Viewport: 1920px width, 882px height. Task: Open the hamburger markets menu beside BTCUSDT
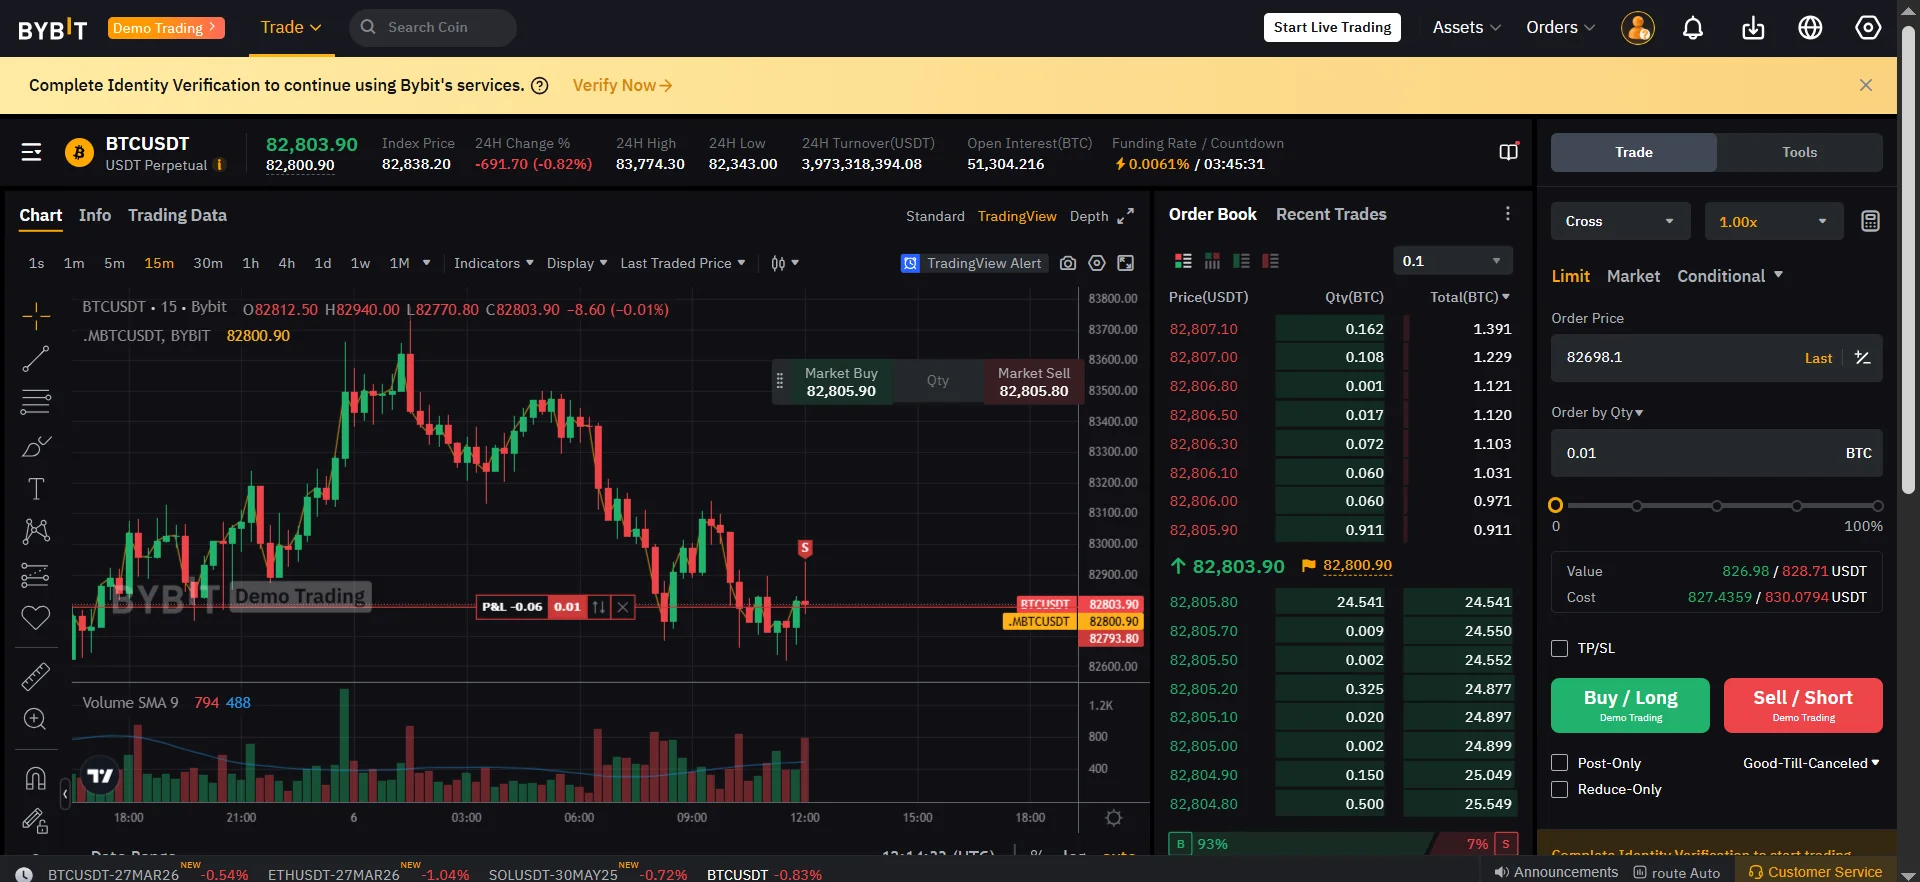31,152
